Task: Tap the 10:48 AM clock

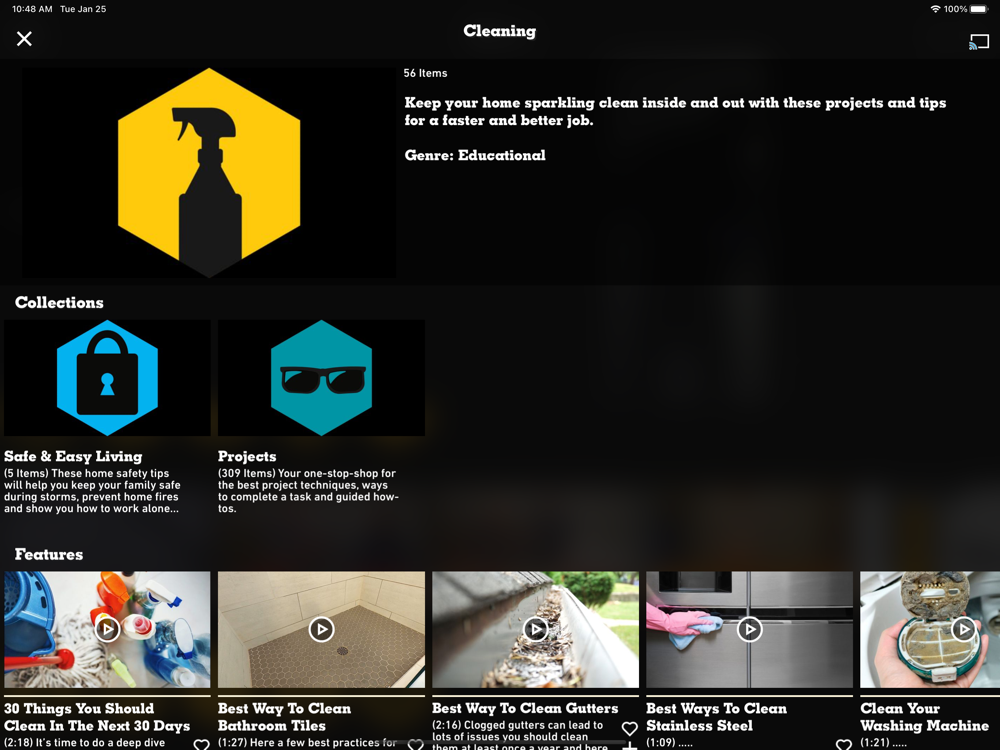Action: click(x=32, y=9)
